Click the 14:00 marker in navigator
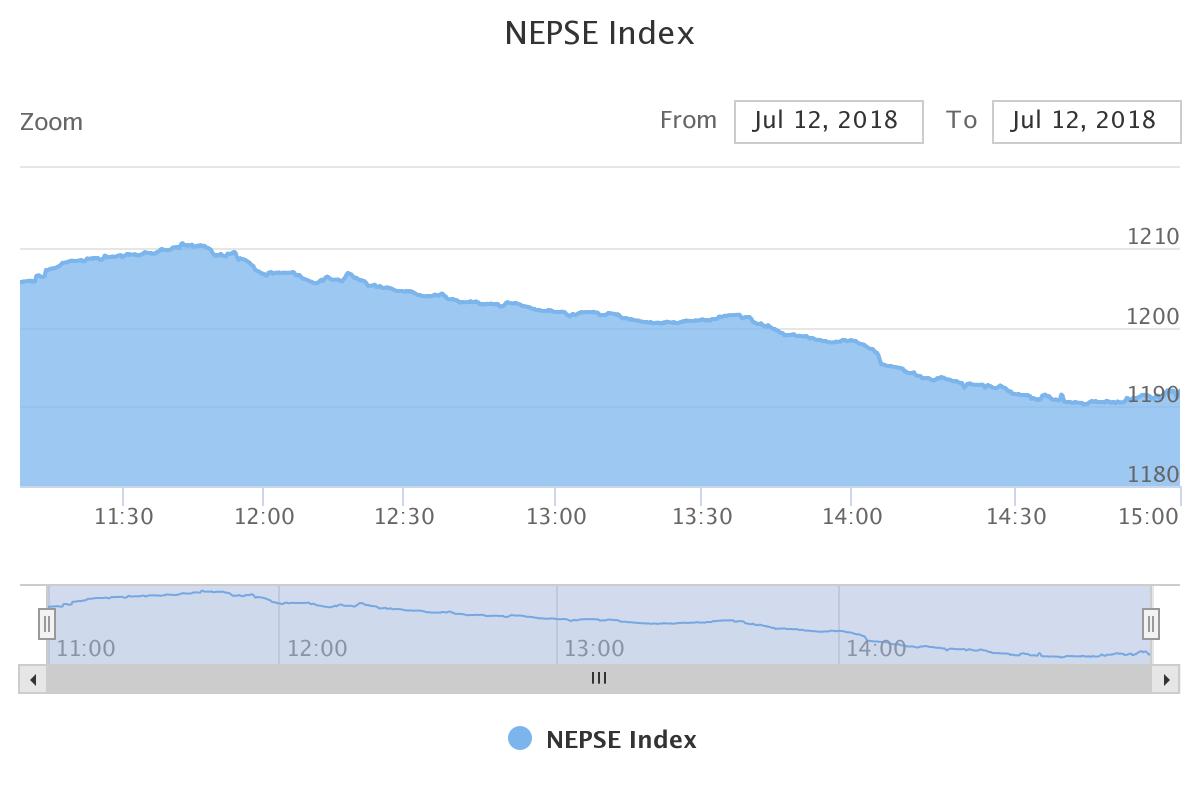 point(876,648)
